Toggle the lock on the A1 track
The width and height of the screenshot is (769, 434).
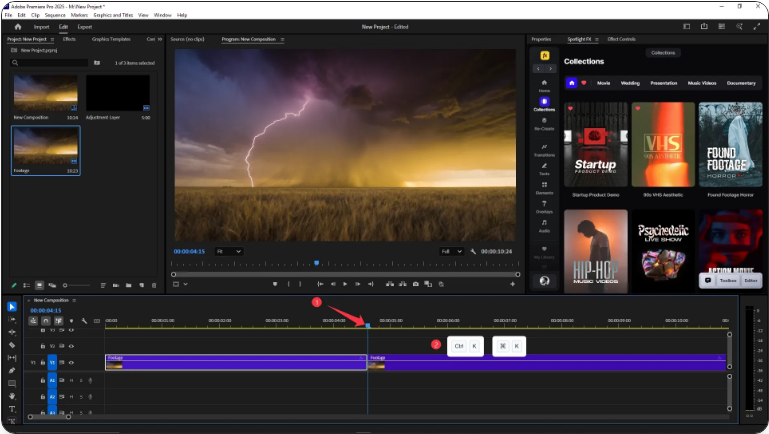point(42,380)
